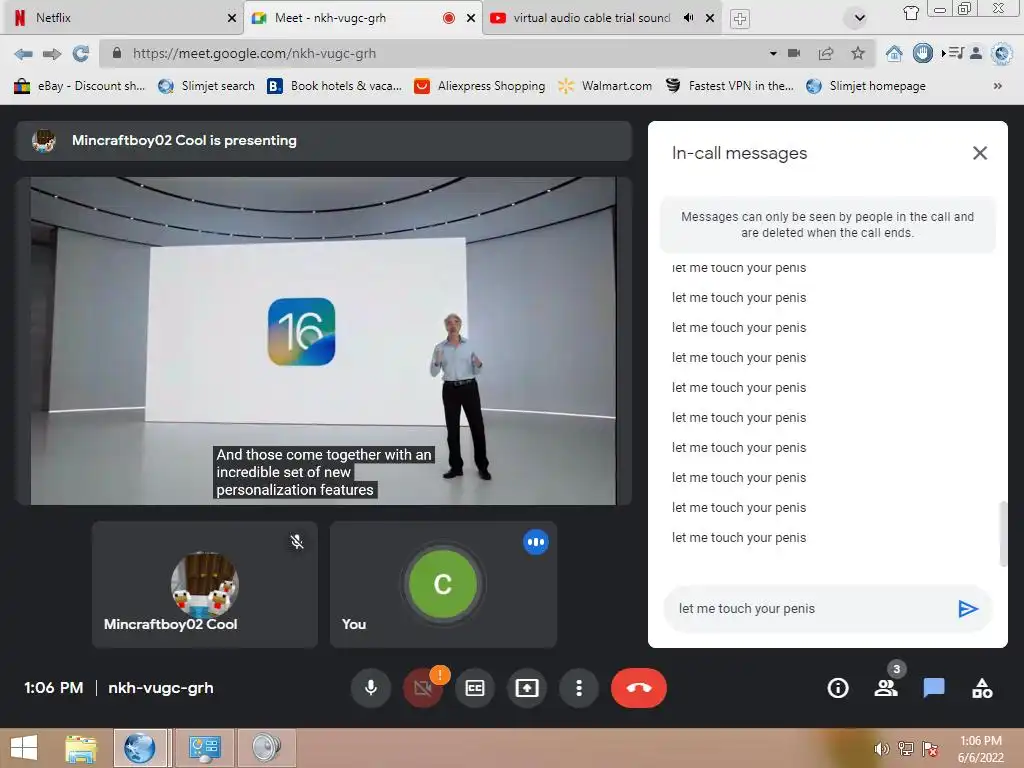Open the Control Panel taskbar item
Viewport: 1024px width, 768px height.
(x=204, y=748)
